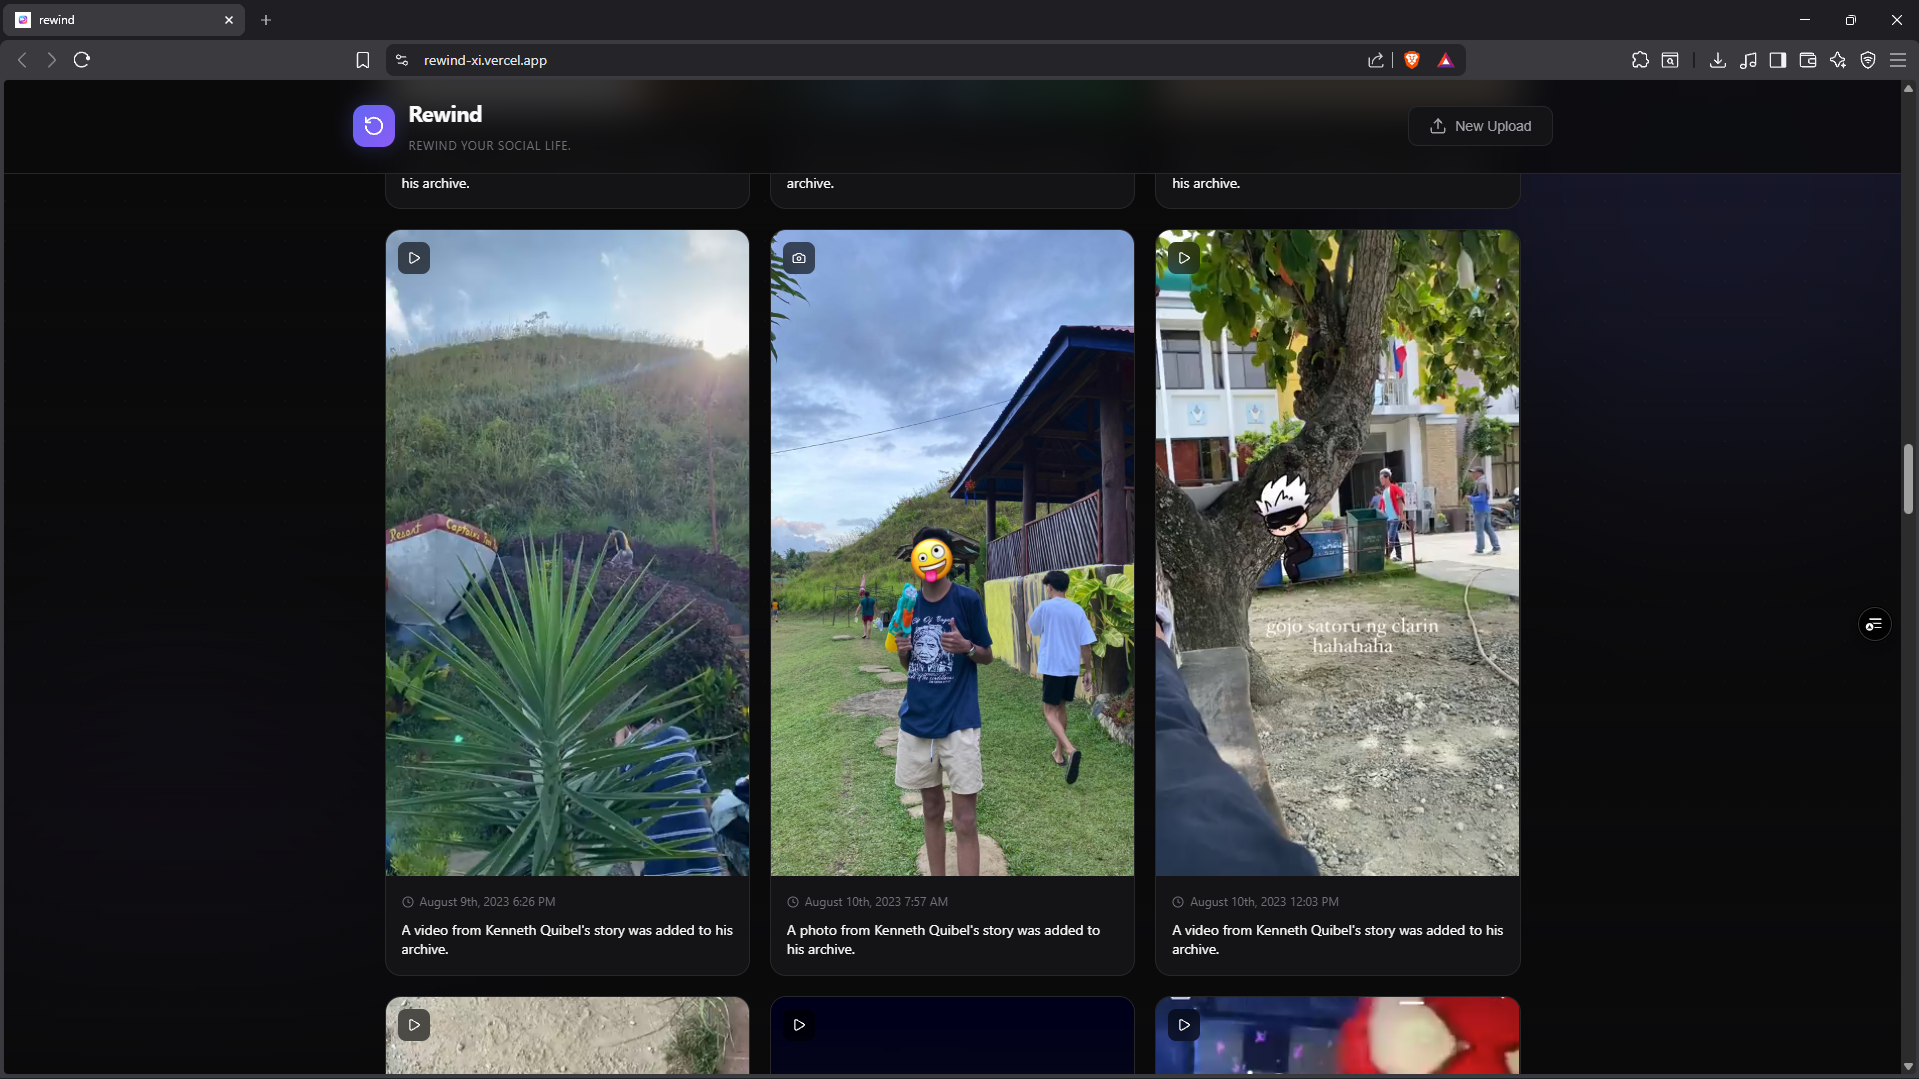The width and height of the screenshot is (1919, 1079).
Task: Click timestamp August 10th, 2023 7:57 AM
Action: coord(876,902)
